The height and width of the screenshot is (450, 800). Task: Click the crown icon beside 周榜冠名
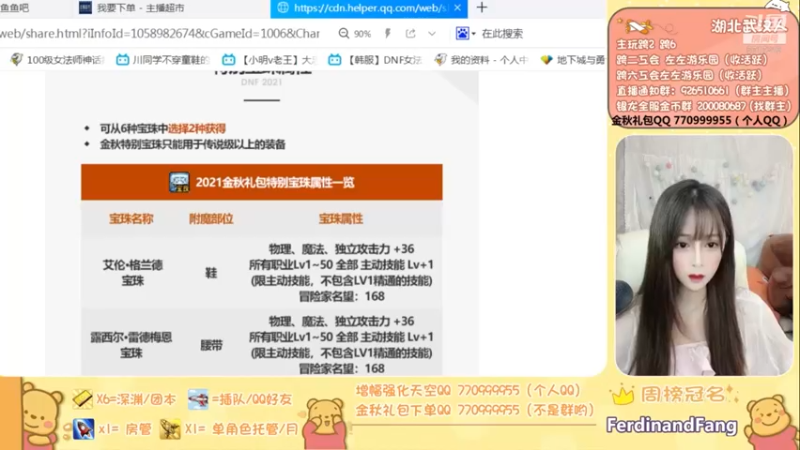click(x=622, y=395)
